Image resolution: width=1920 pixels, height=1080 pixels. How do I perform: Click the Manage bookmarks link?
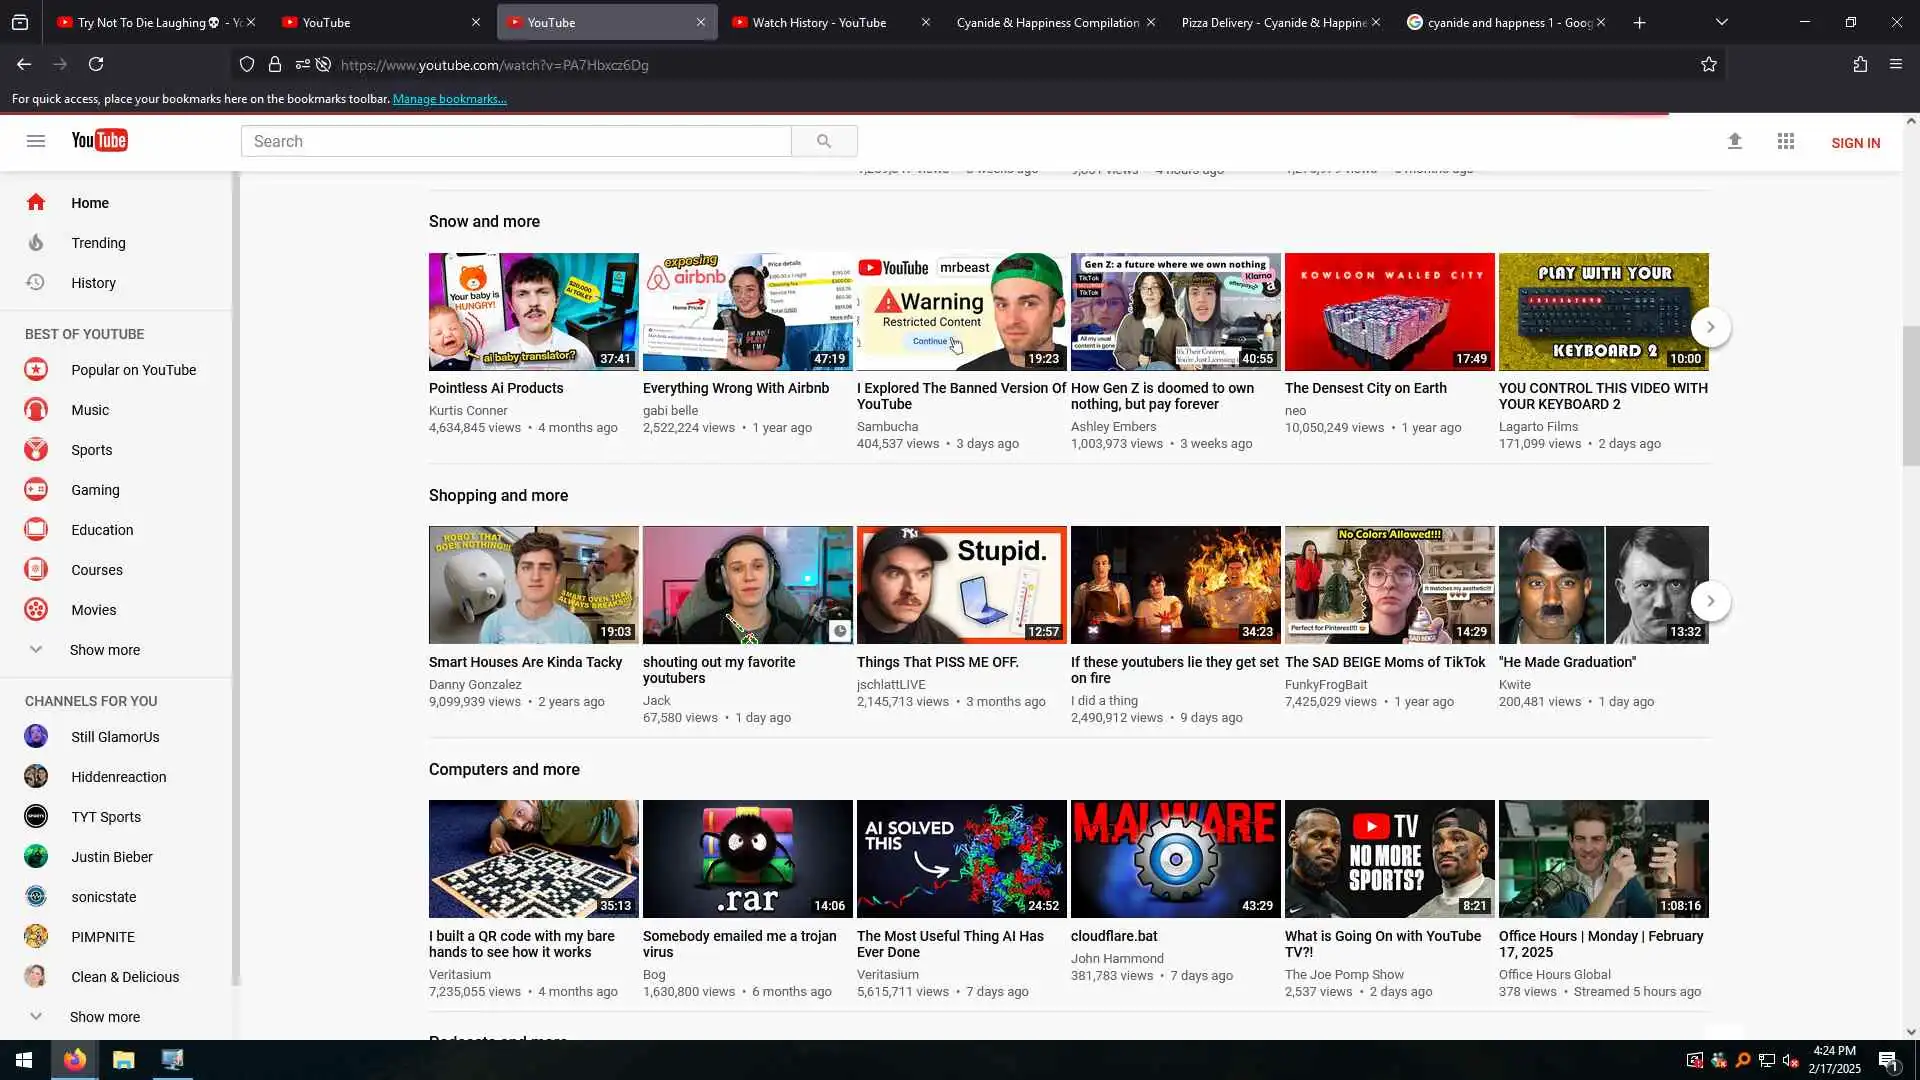(449, 99)
